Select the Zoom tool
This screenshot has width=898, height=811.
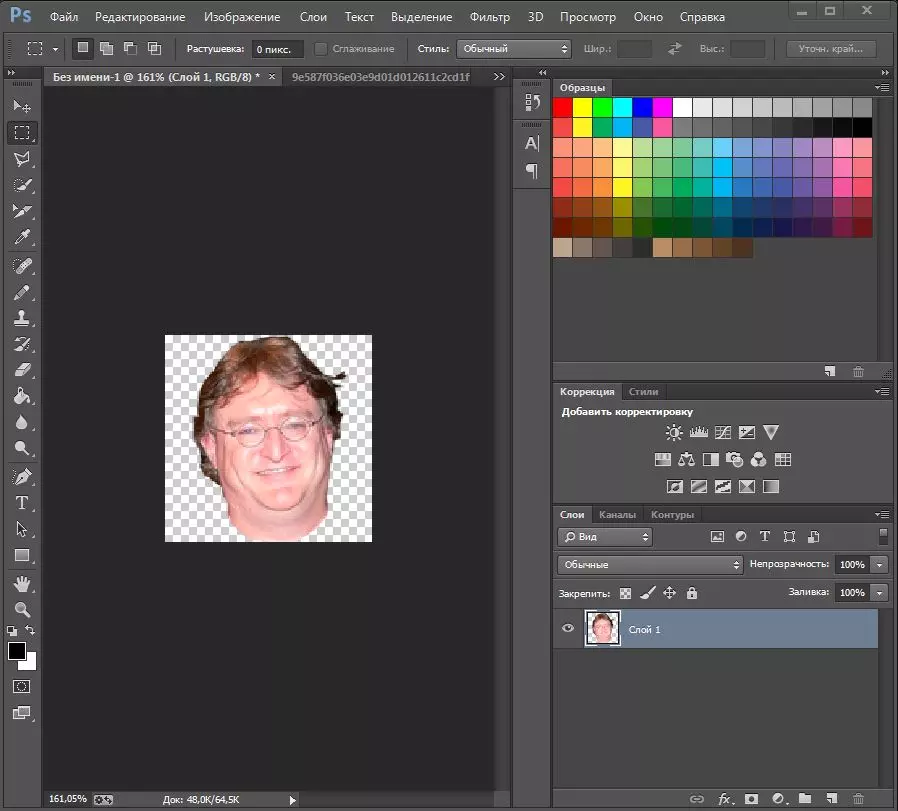pyautogui.click(x=22, y=609)
